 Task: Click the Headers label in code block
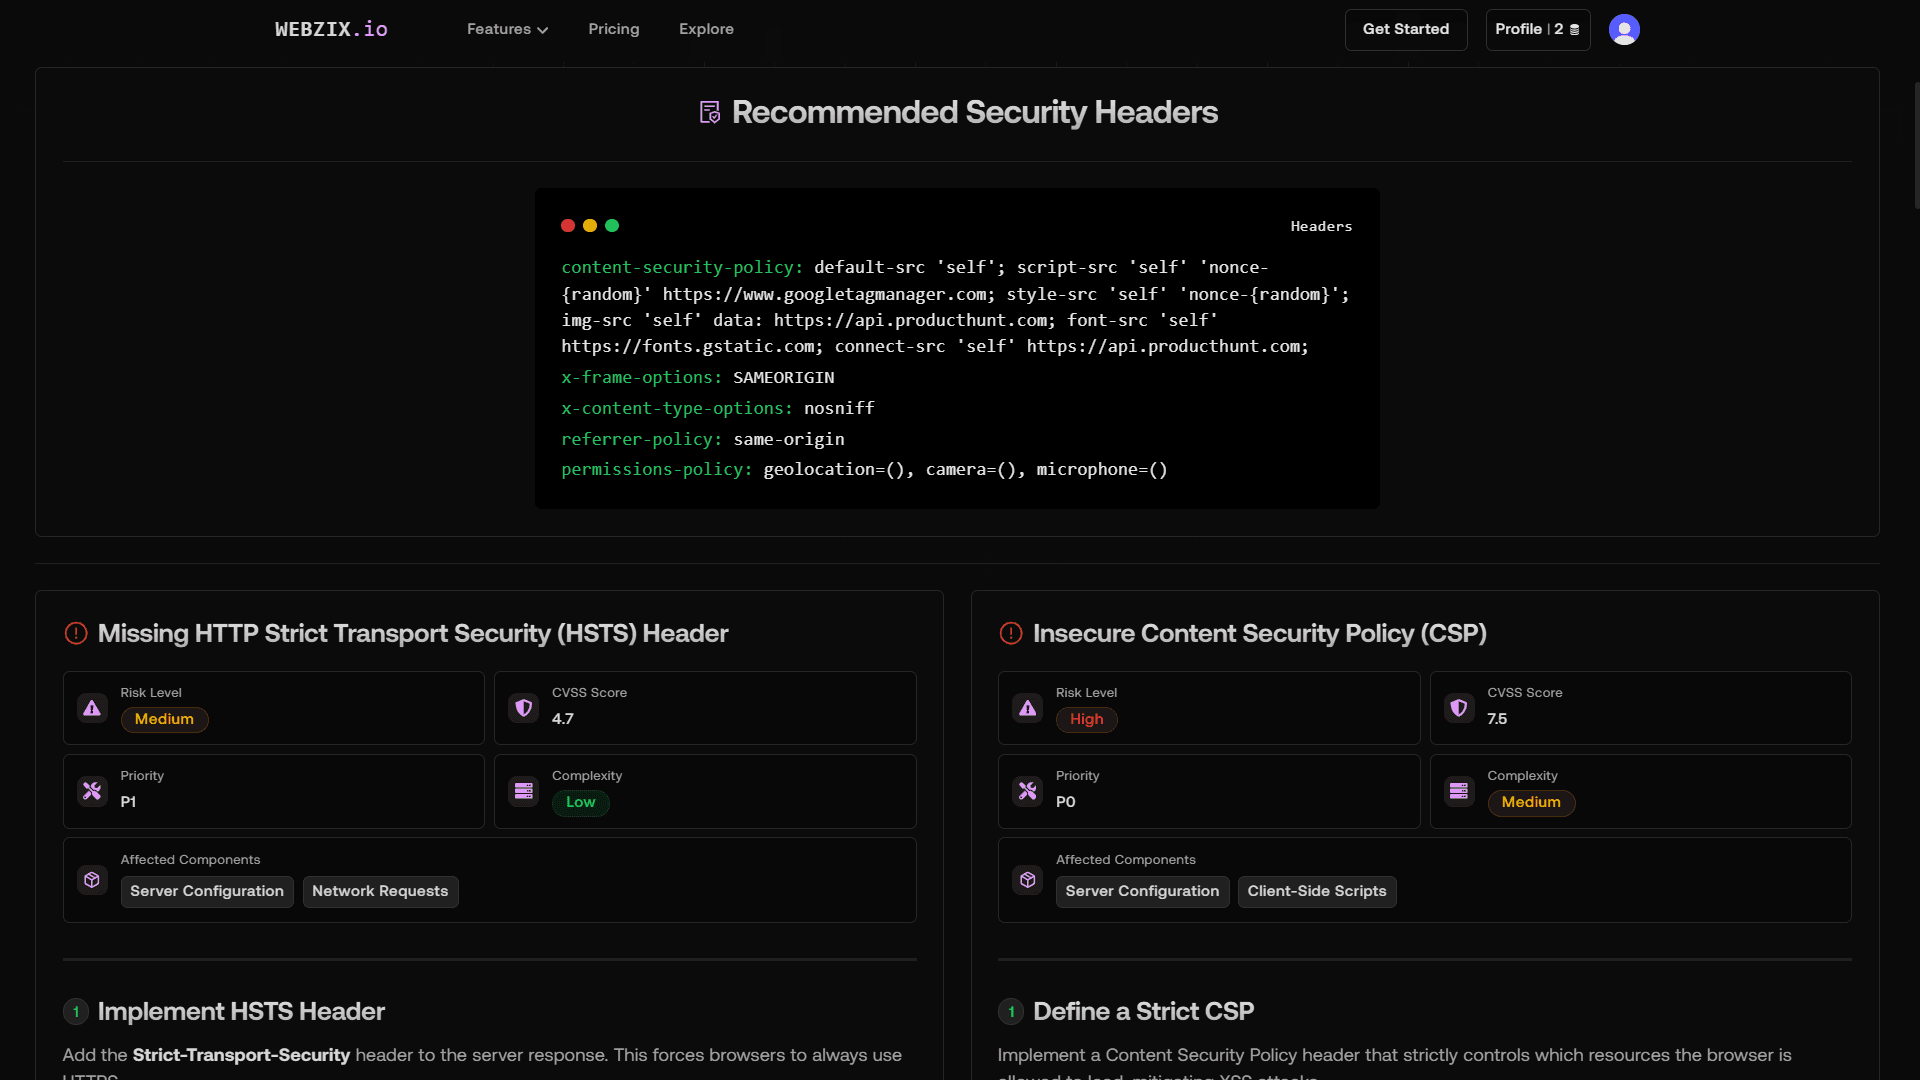[x=1321, y=227]
